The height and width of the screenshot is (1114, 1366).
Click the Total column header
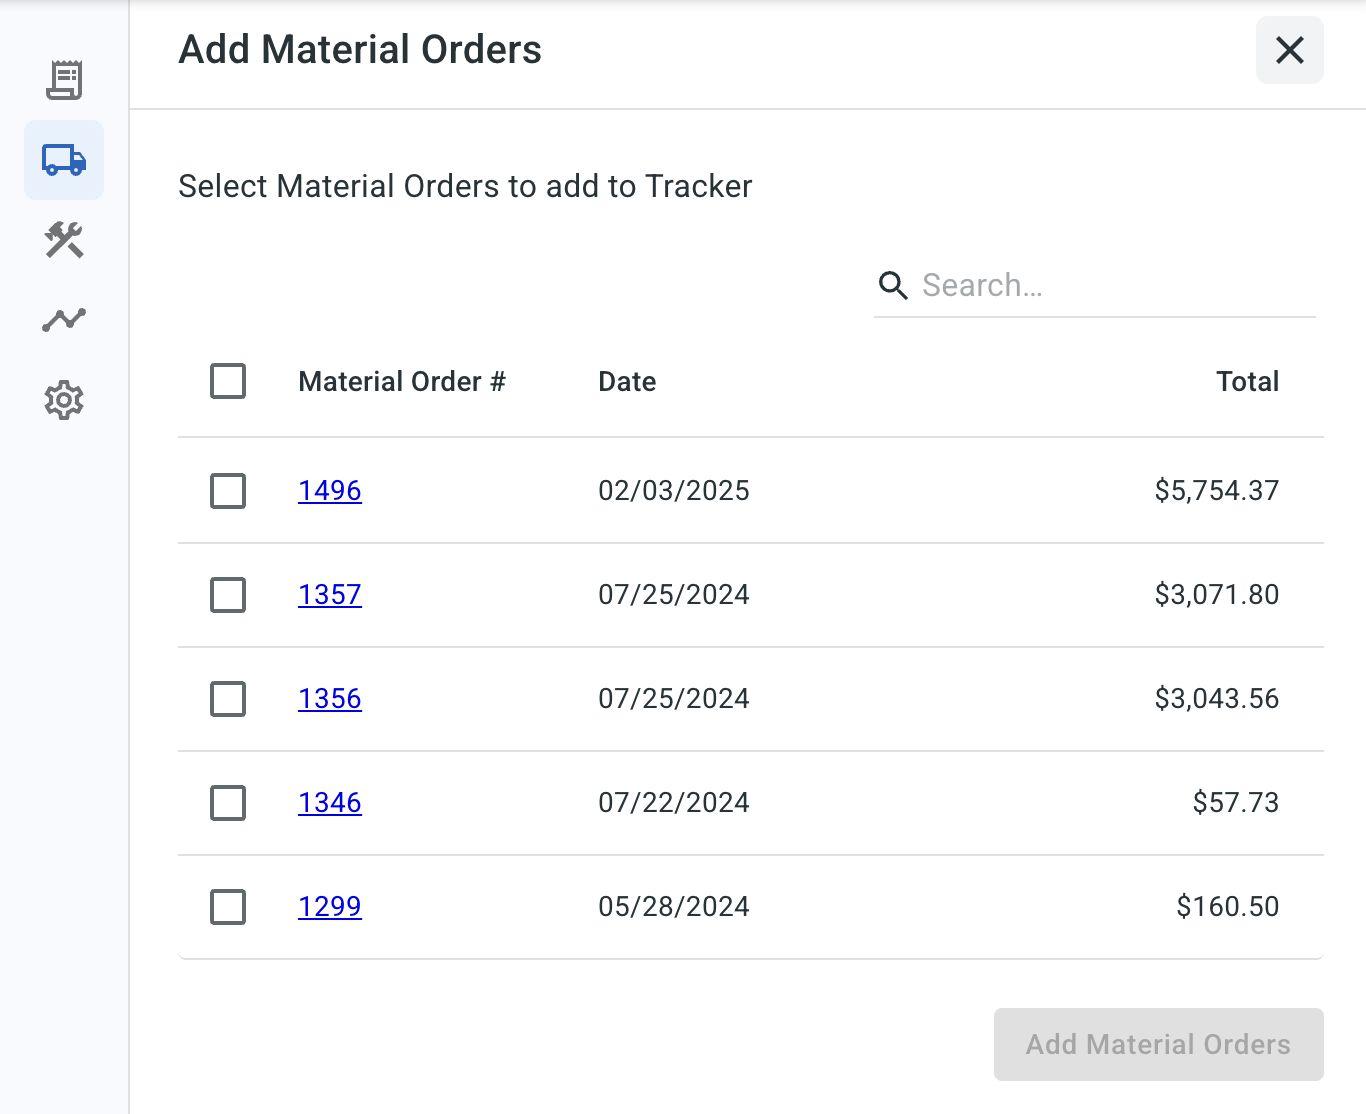pos(1247,382)
